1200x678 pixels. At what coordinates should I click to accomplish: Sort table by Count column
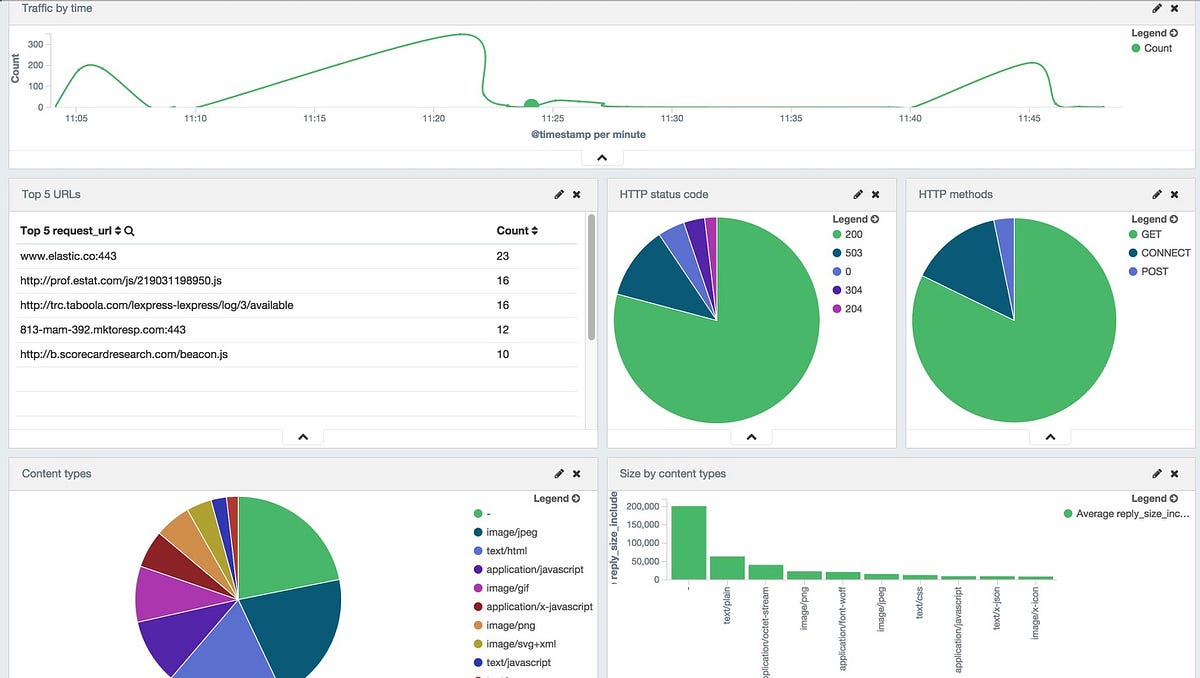(517, 231)
